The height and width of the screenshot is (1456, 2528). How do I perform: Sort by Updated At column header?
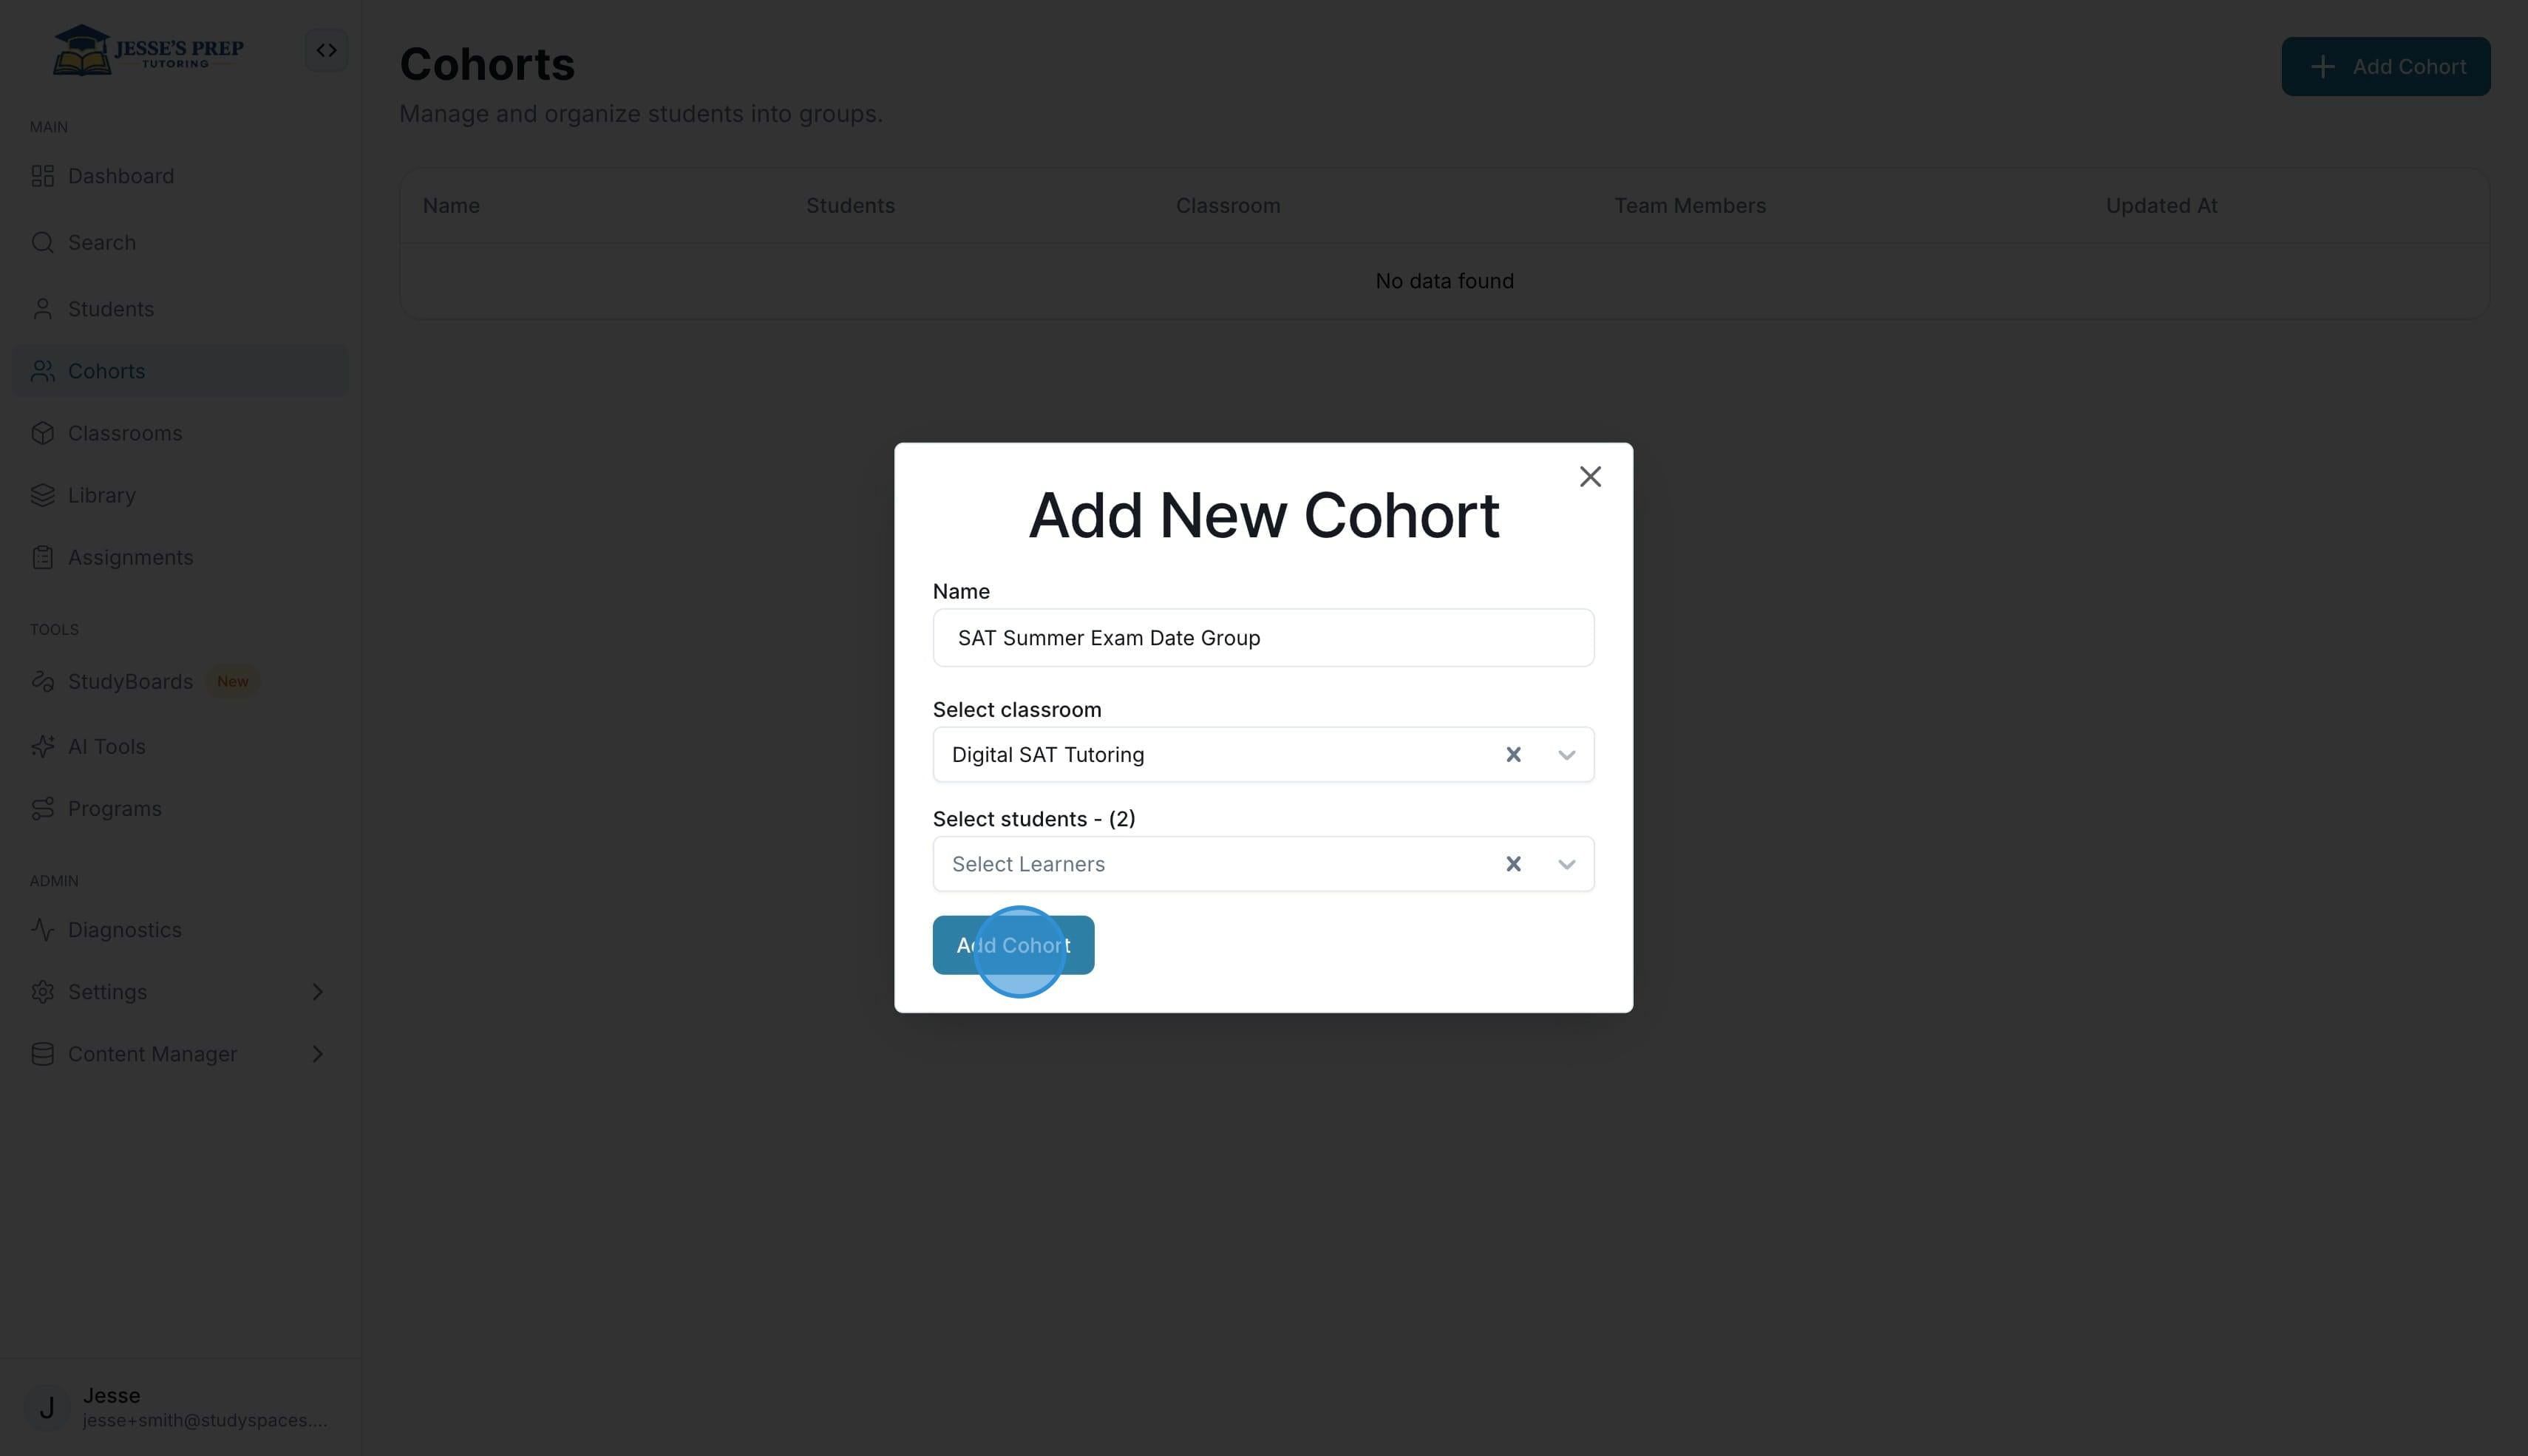2161,206
